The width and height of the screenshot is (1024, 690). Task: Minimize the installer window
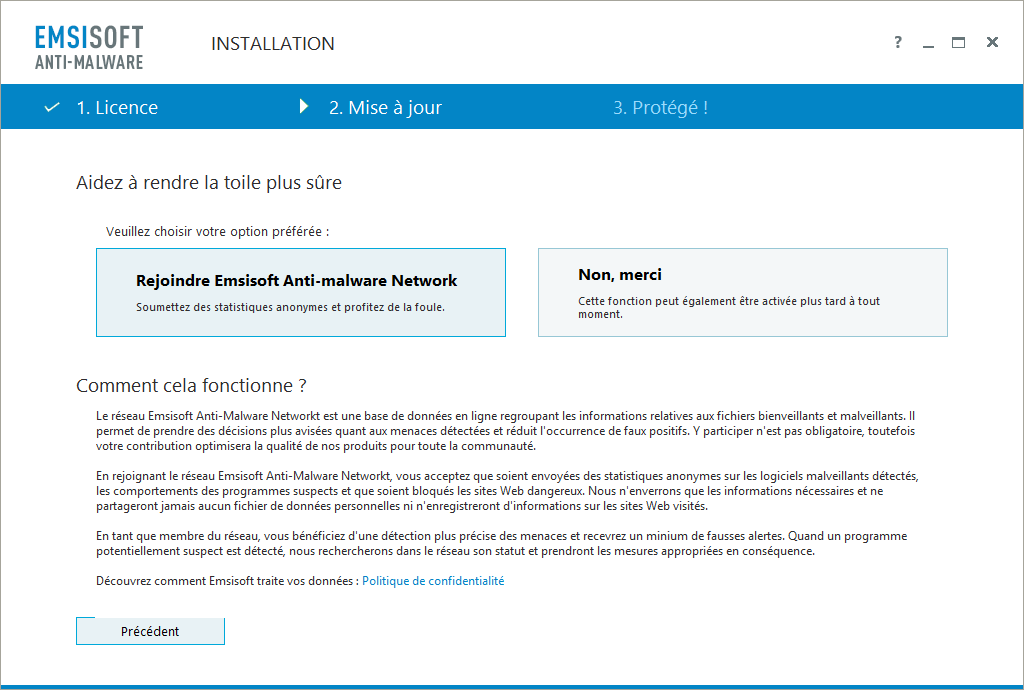tap(928, 43)
